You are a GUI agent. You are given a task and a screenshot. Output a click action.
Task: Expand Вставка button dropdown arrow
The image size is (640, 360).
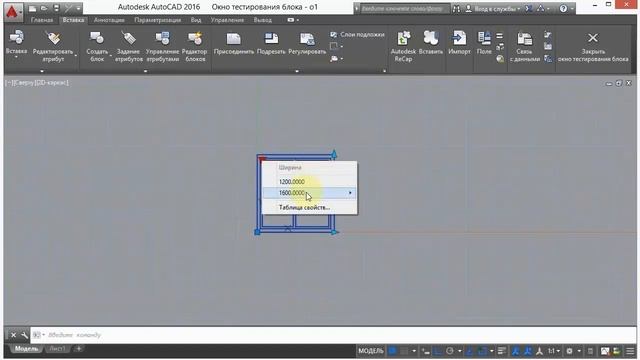(16, 57)
